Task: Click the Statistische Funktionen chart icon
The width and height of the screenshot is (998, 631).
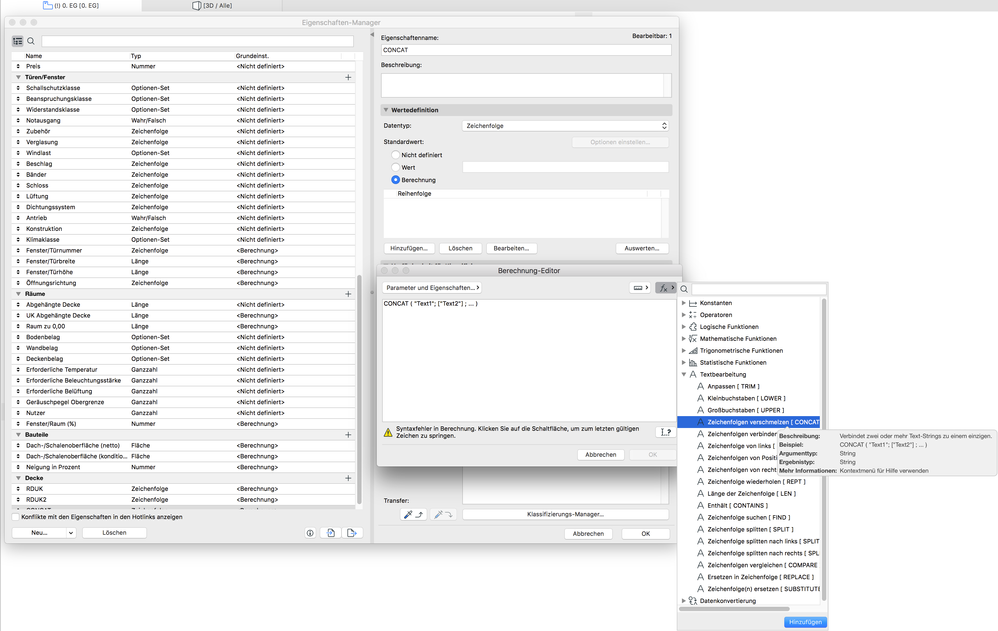Action: pyautogui.click(x=693, y=362)
